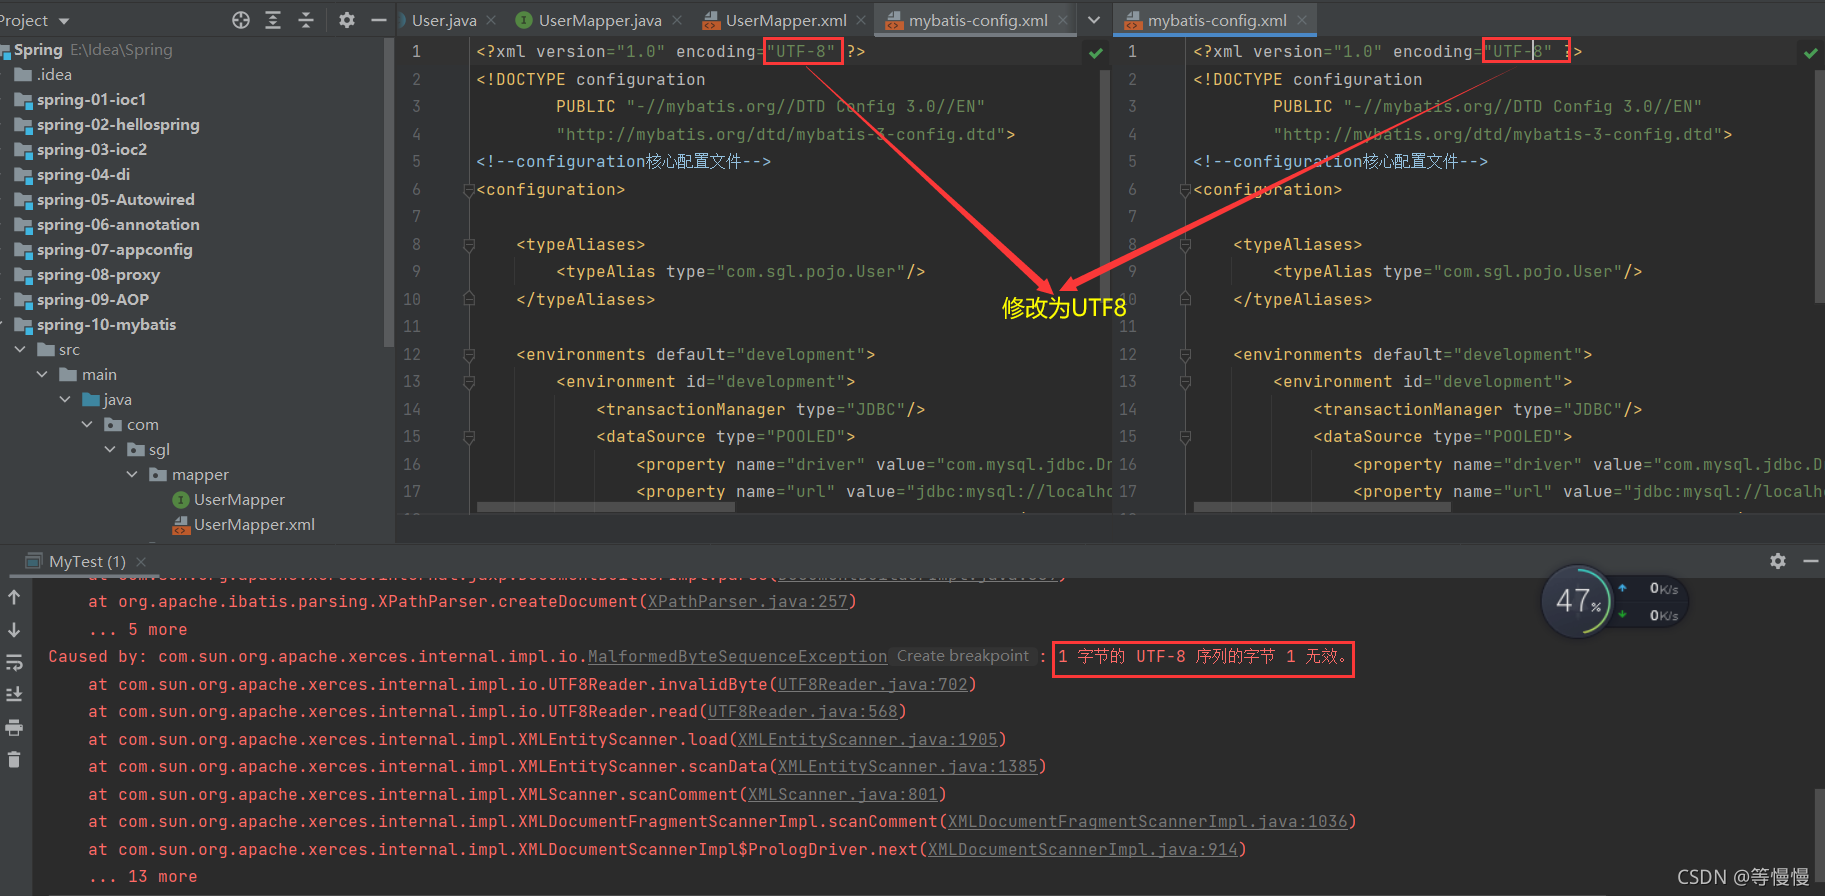The height and width of the screenshot is (896, 1825).
Task: Select the Spring project root
Action: (38, 49)
